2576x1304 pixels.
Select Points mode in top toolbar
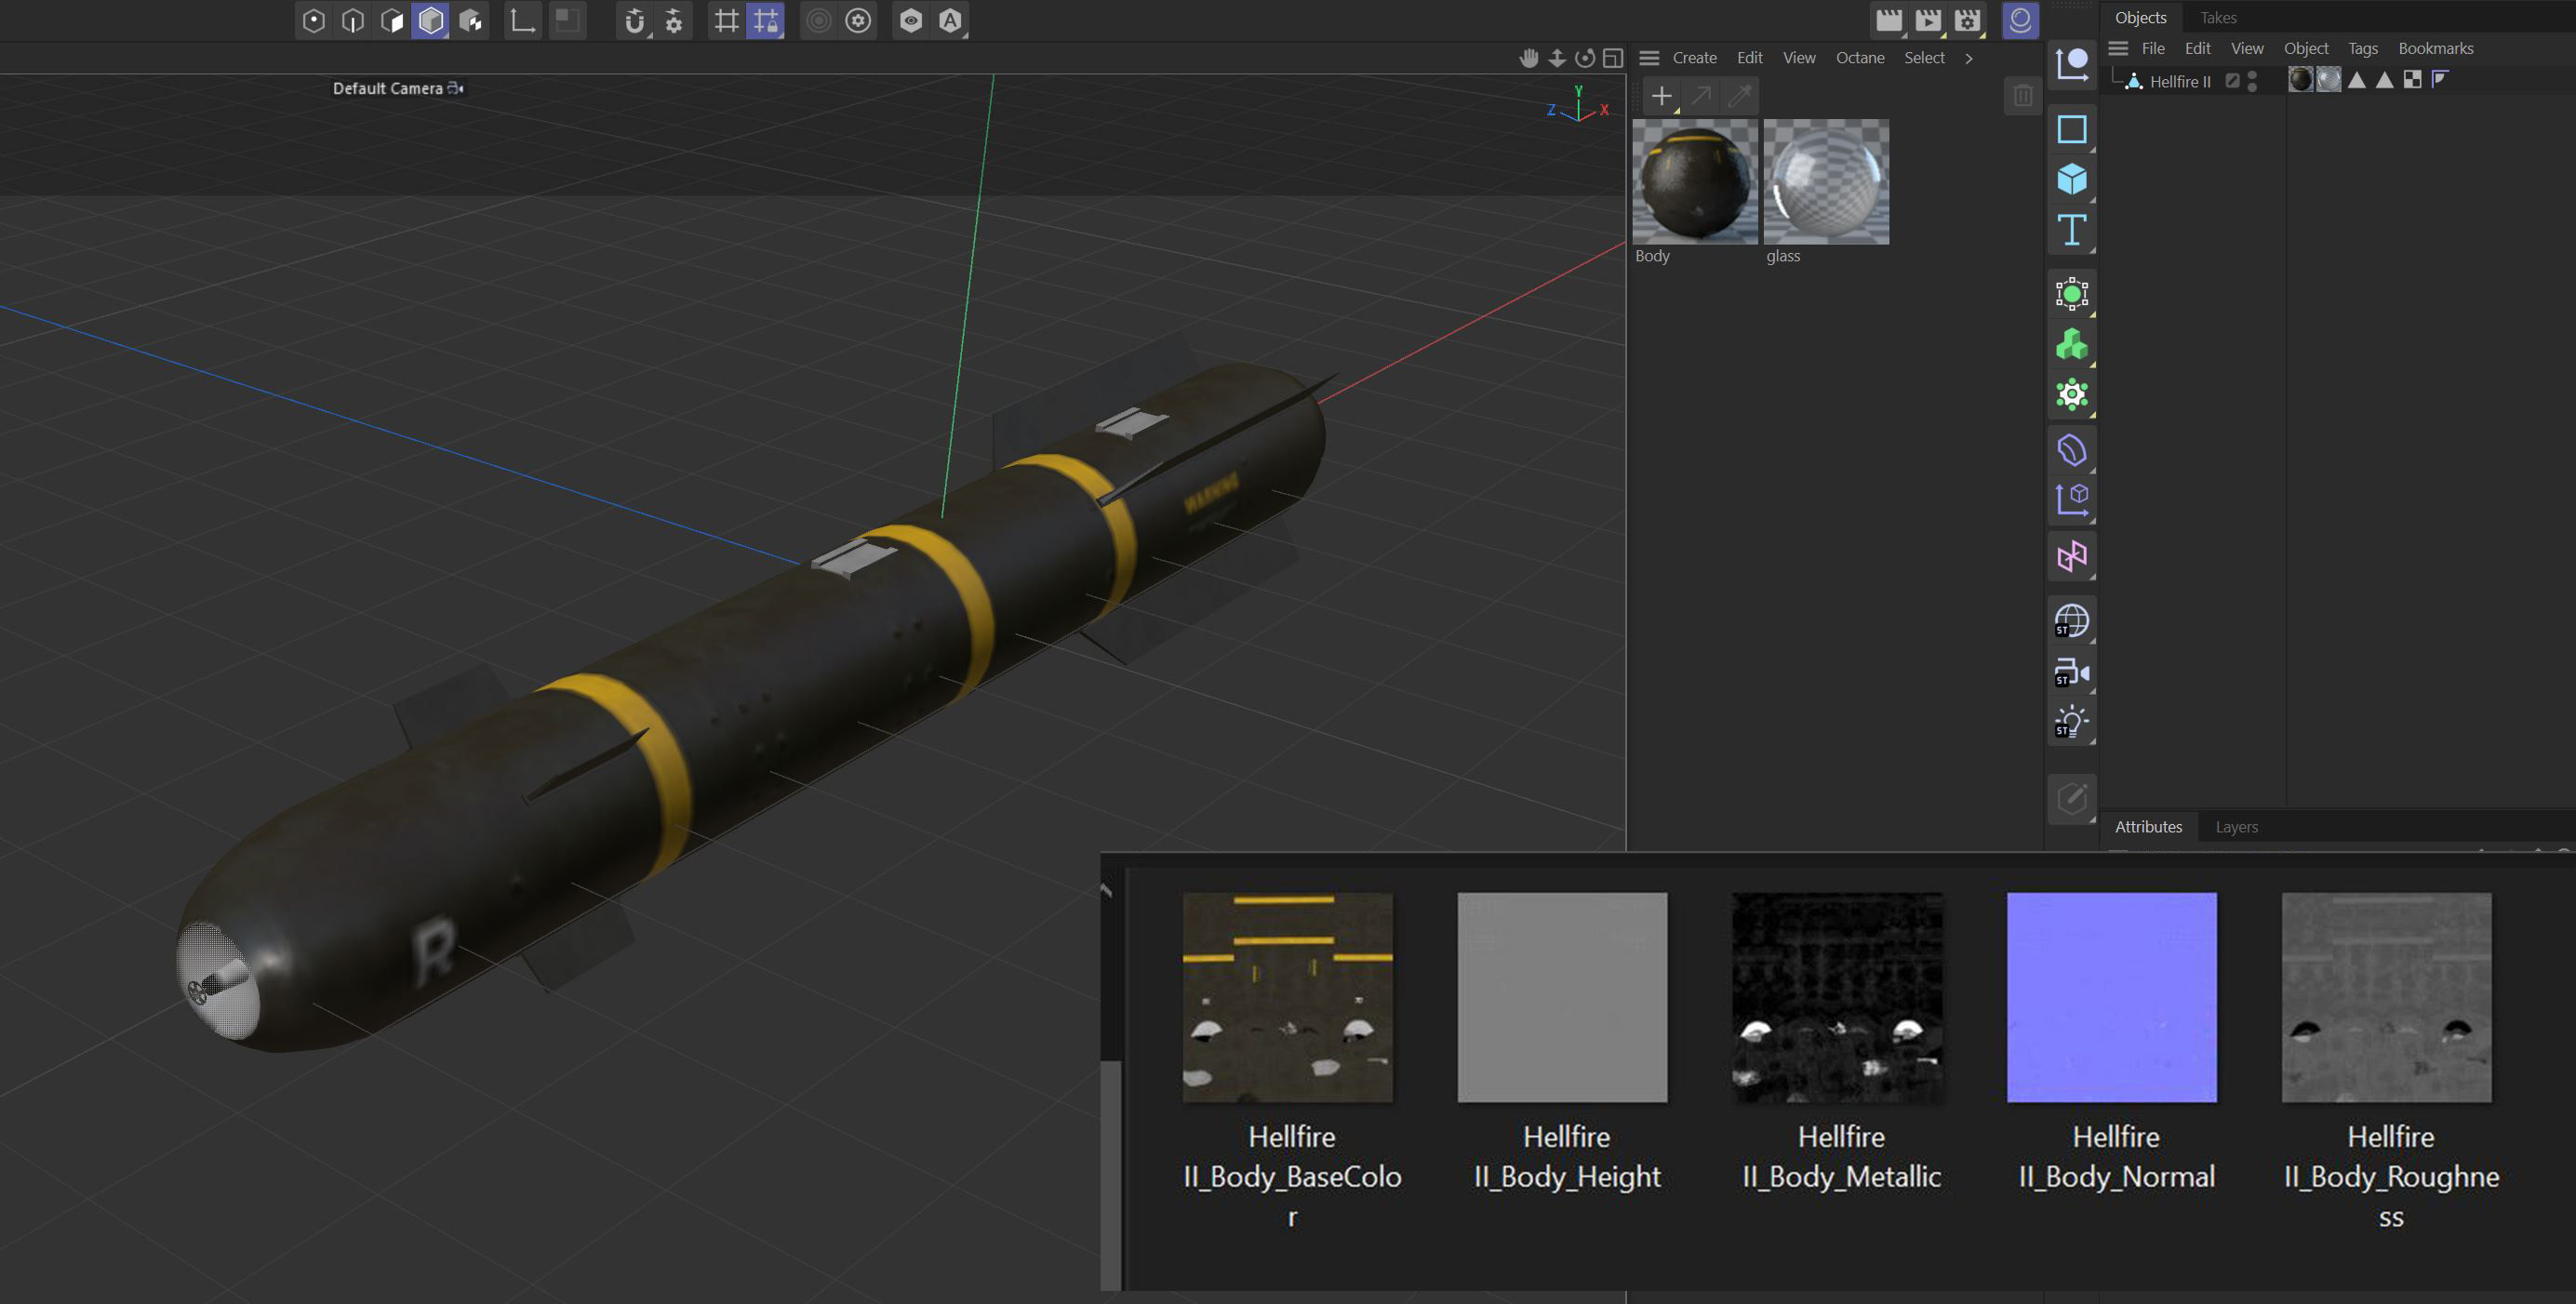314,21
